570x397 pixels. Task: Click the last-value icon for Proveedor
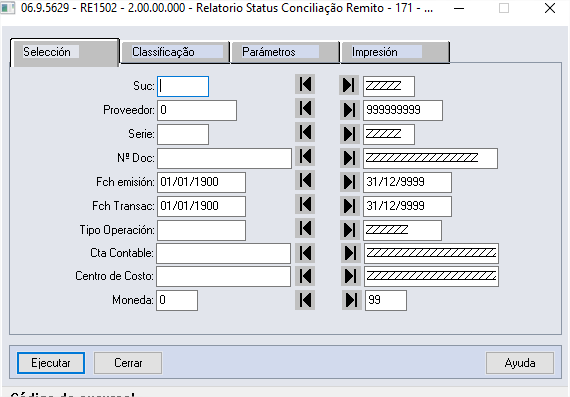tap(350, 110)
